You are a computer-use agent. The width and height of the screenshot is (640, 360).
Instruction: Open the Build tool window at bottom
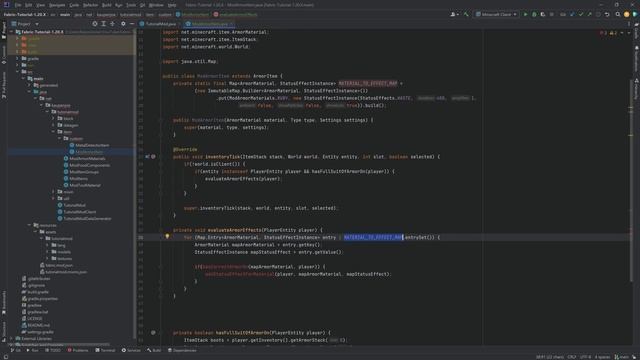(154, 350)
